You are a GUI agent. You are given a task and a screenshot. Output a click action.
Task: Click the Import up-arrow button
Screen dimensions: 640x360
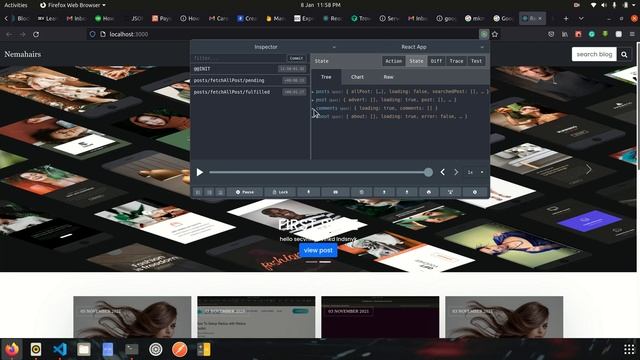coord(384,192)
